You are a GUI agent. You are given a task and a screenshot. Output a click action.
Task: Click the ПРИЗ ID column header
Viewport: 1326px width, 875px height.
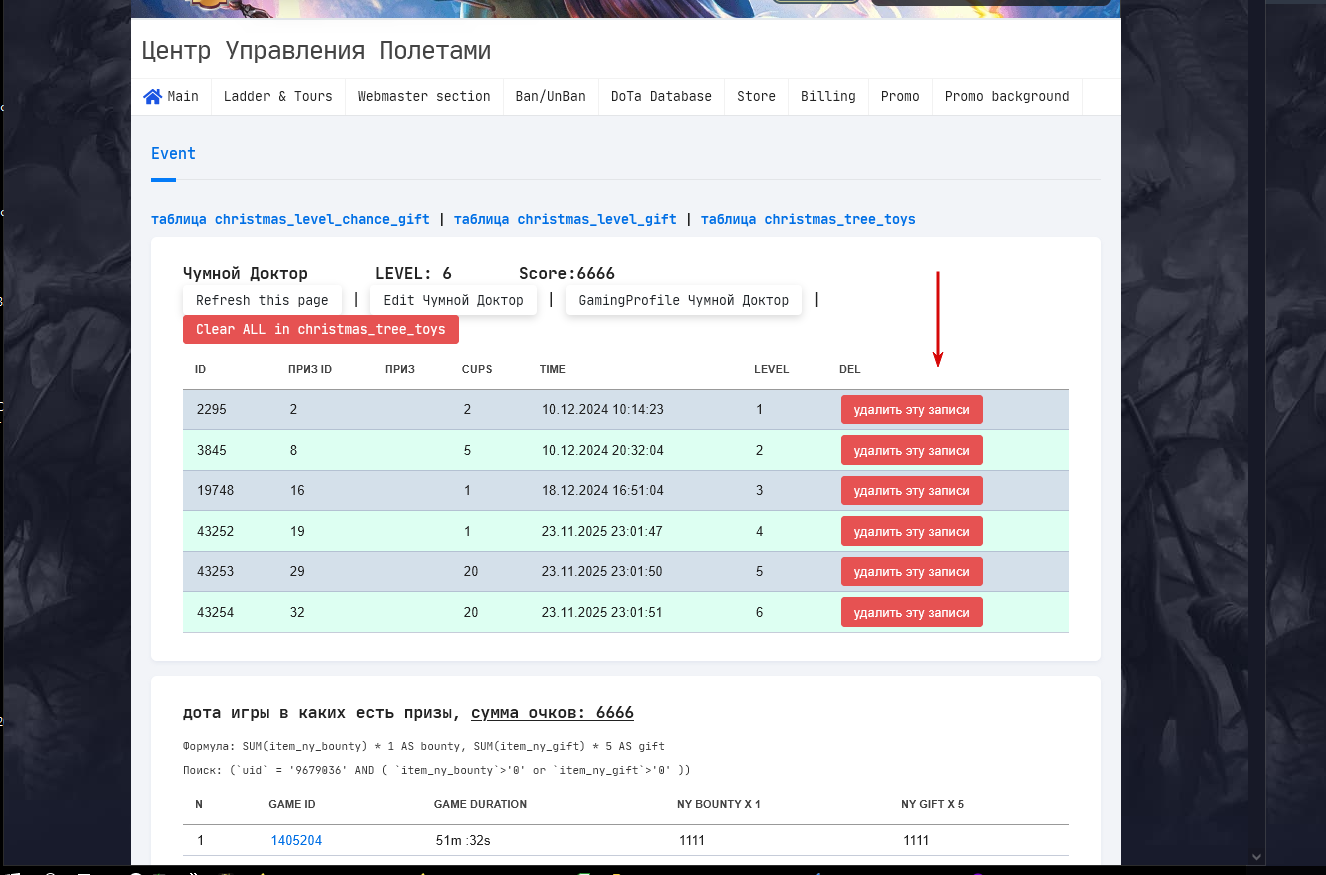(310, 370)
